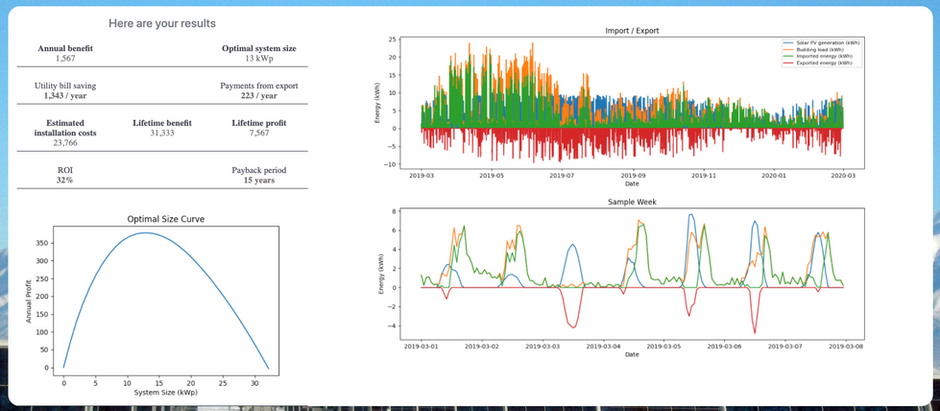This screenshot has width=940, height=411.
Task: Click the System Size (kWp) axis label
Action: (x=165, y=392)
